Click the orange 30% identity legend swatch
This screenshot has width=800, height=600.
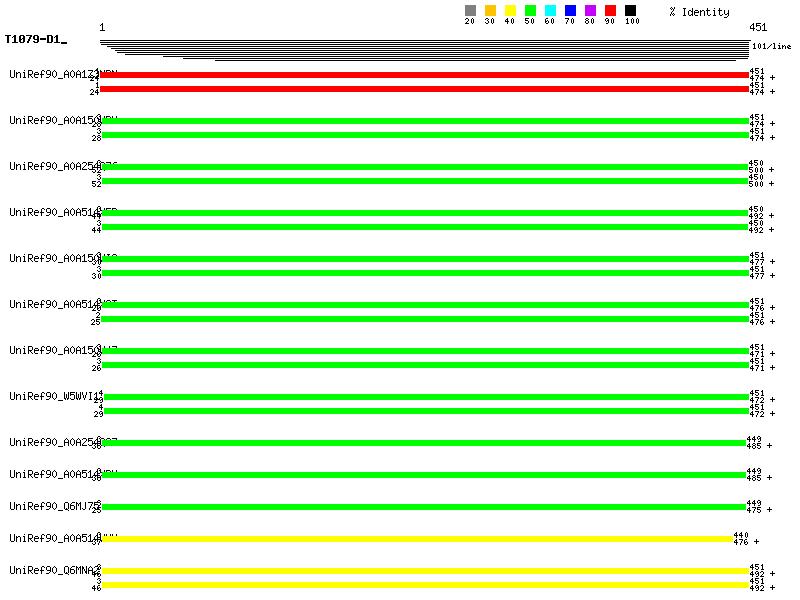[x=490, y=11]
